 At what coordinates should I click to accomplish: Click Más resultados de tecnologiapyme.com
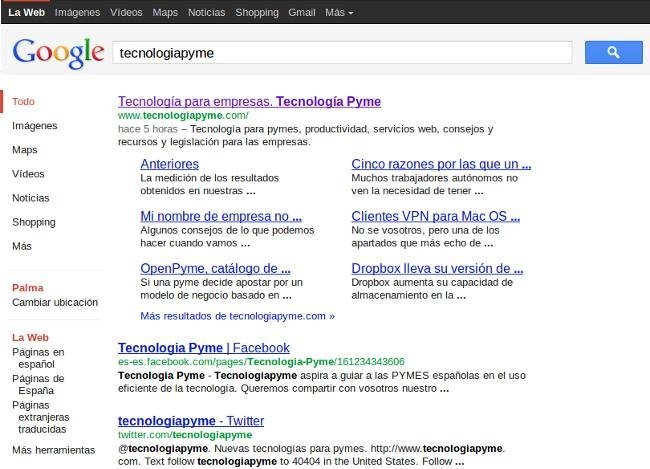click(x=237, y=315)
